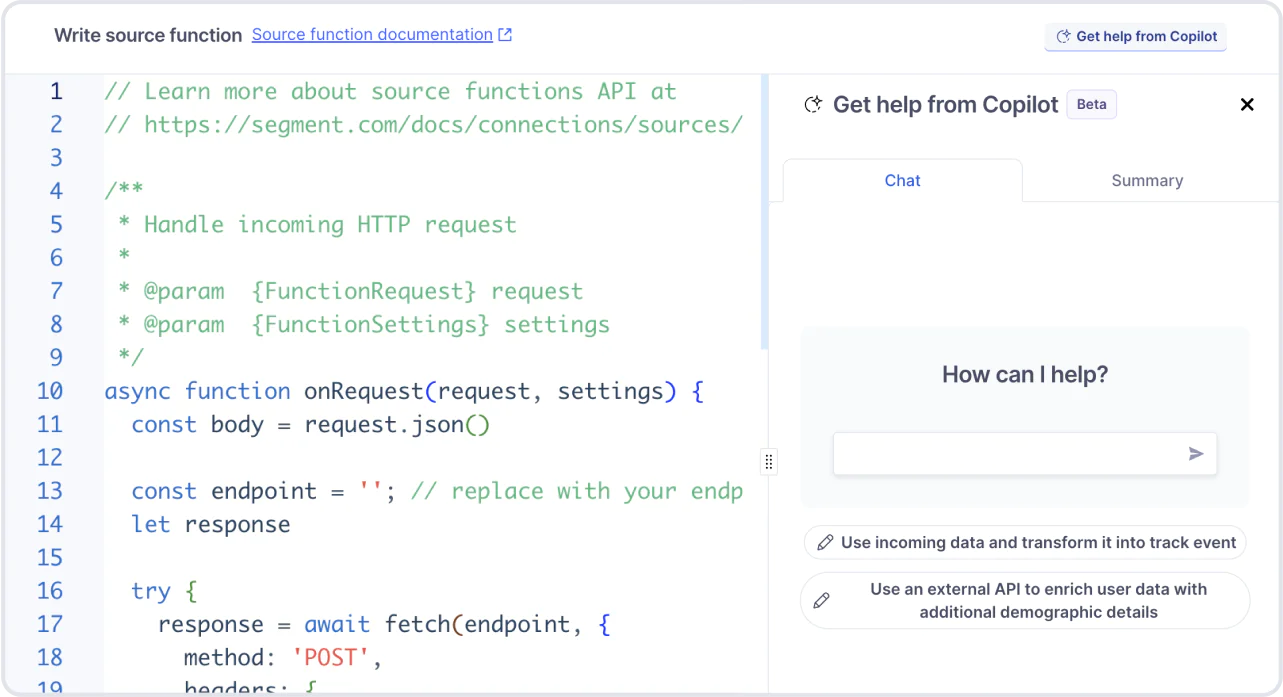The width and height of the screenshot is (1283, 697).
Task: Click the pencil icon on the external API suggestion
Action: pyautogui.click(x=822, y=600)
